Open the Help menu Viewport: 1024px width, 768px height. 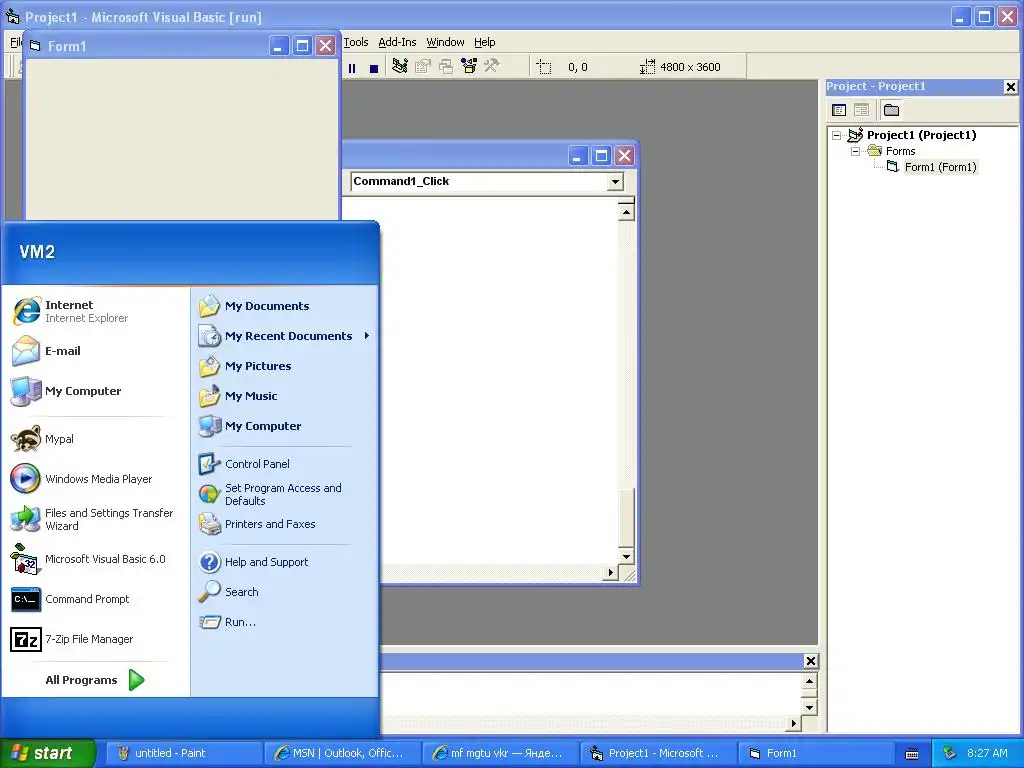tap(485, 42)
